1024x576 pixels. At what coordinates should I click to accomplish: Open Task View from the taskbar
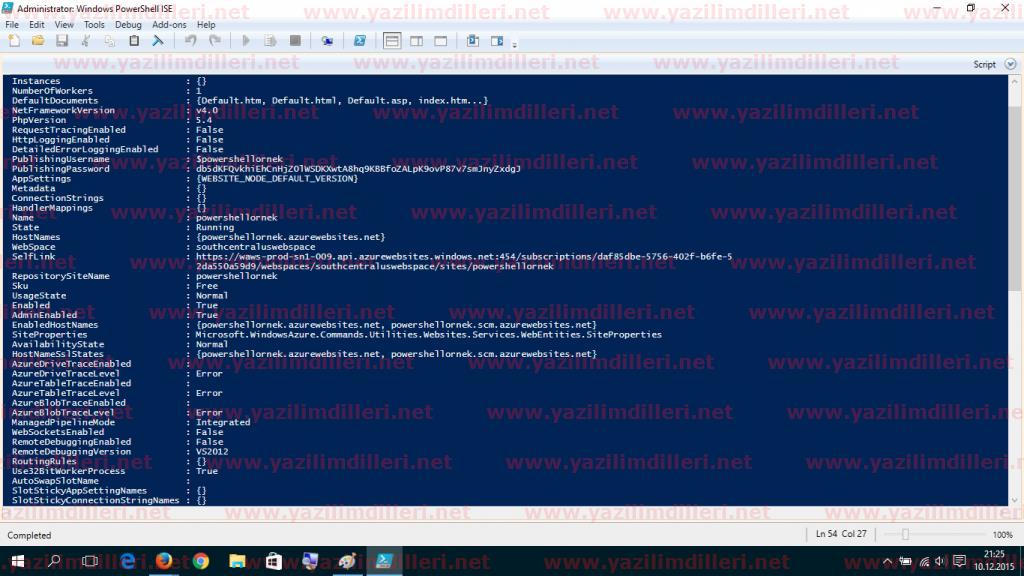[x=90, y=561]
